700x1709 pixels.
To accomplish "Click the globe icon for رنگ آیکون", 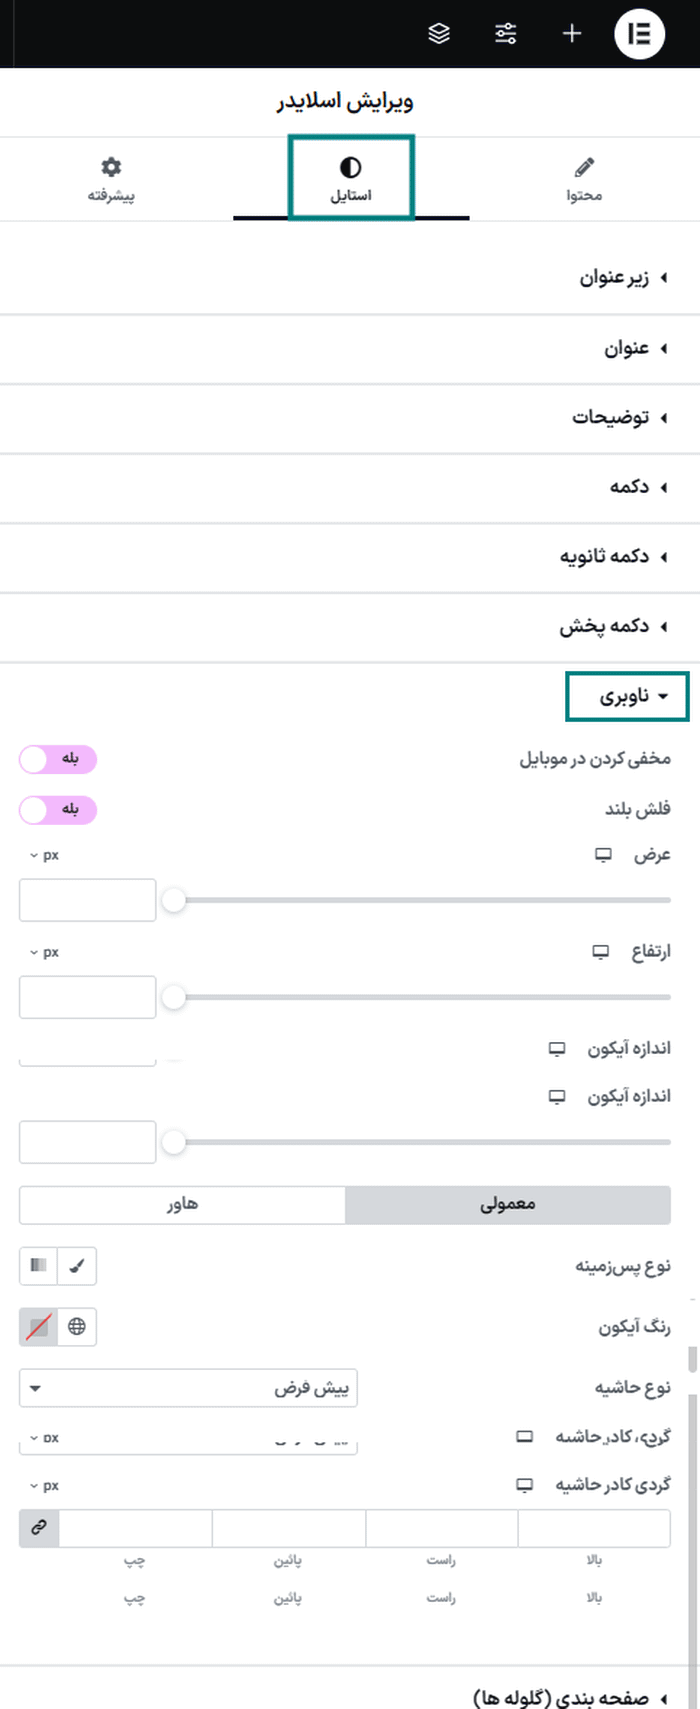I will pos(77,1327).
